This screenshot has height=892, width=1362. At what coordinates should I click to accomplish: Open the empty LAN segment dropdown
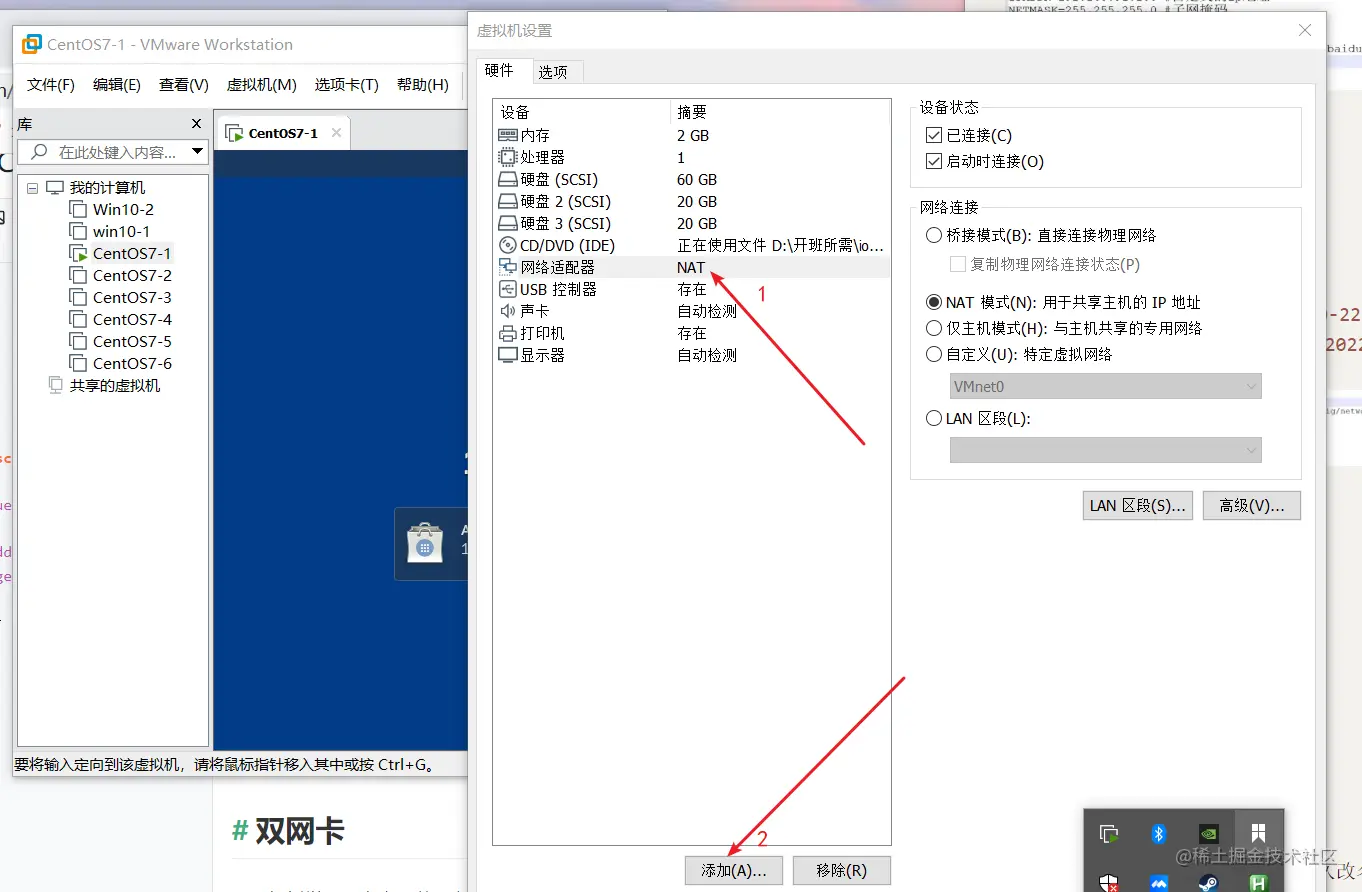pos(1105,451)
